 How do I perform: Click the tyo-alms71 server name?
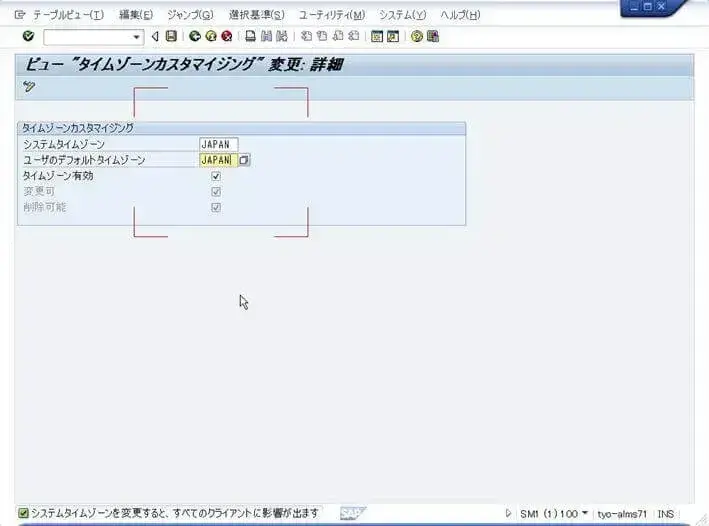point(622,514)
